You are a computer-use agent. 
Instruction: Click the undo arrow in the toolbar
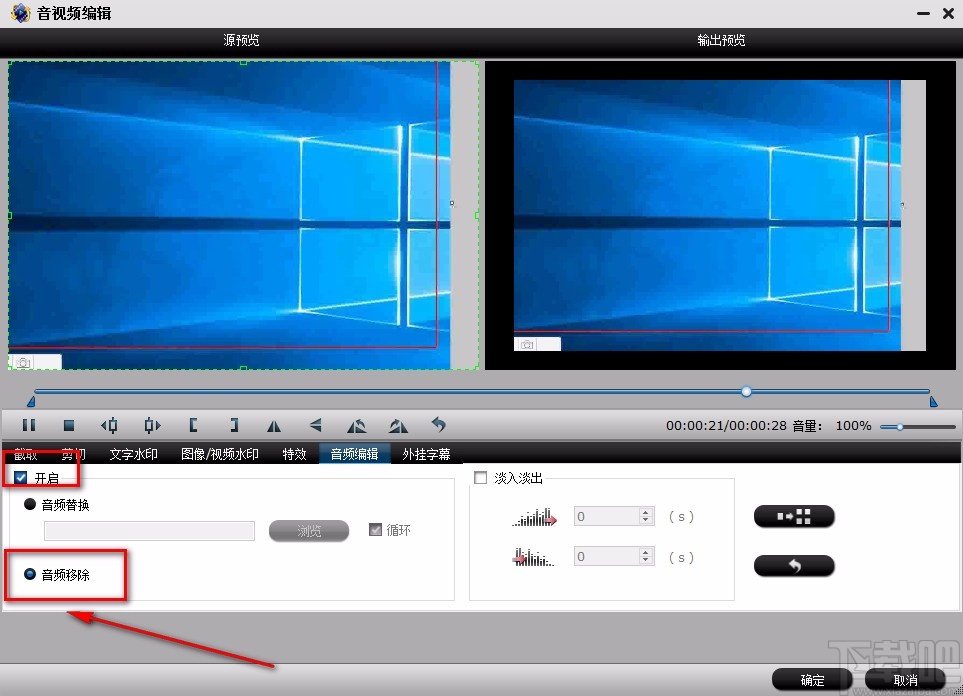439,425
